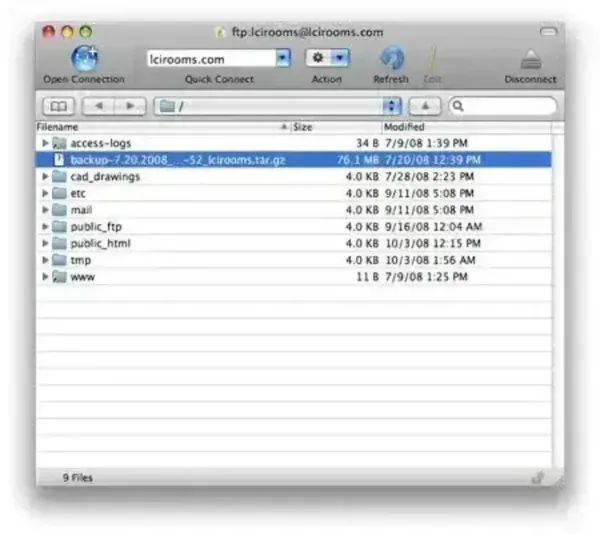Click the tmp folder name text

(x=81, y=261)
